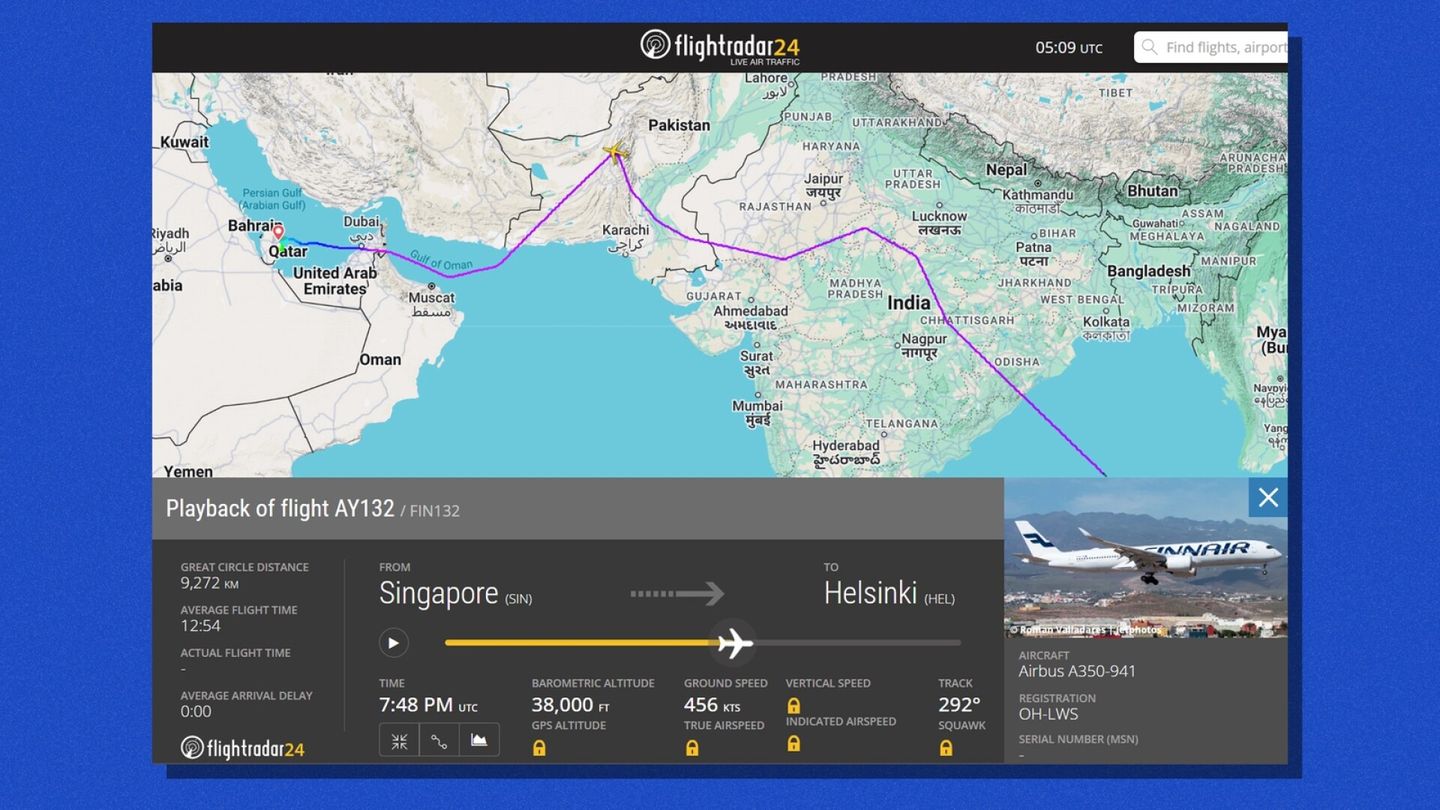Click the 292° track value
The width and height of the screenshot is (1440, 810).
pyautogui.click(x=959, y=705)
